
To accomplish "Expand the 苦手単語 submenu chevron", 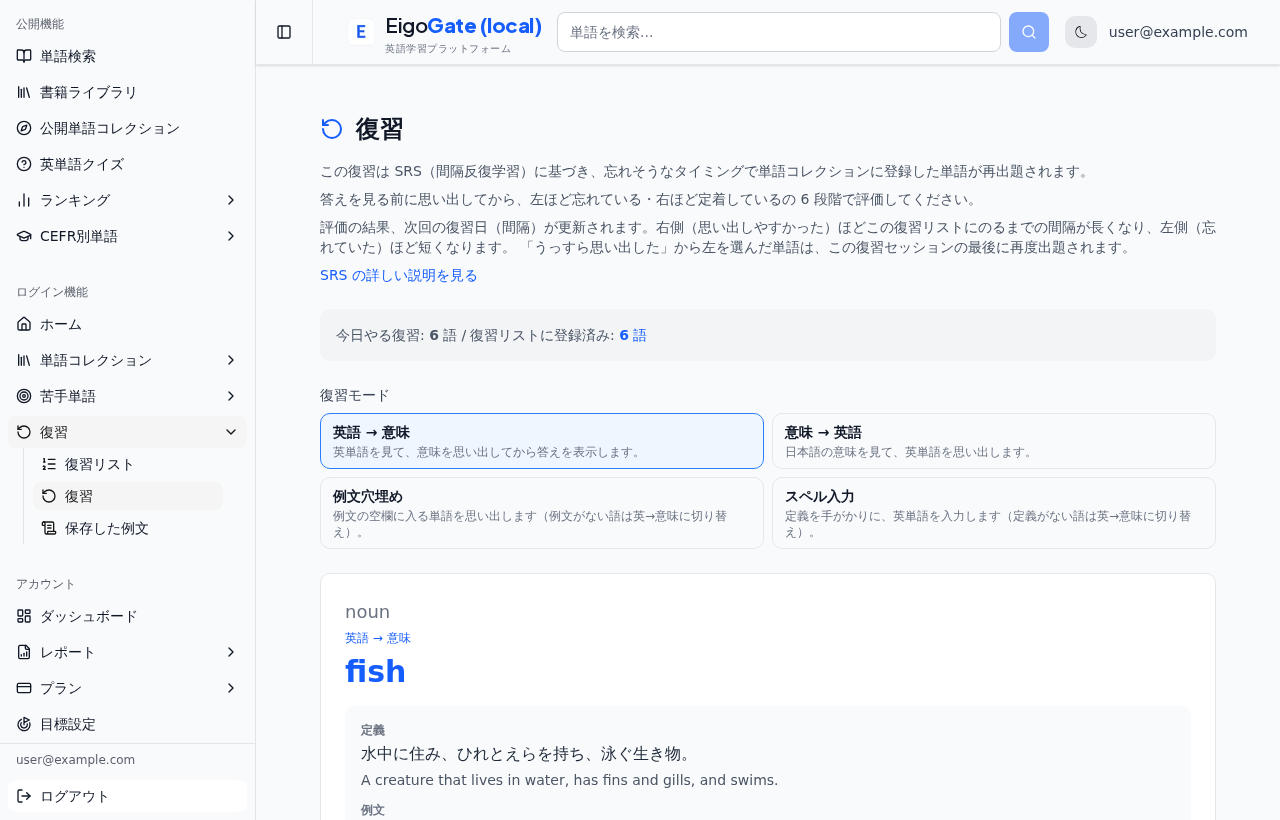I will tap(231, 396).
